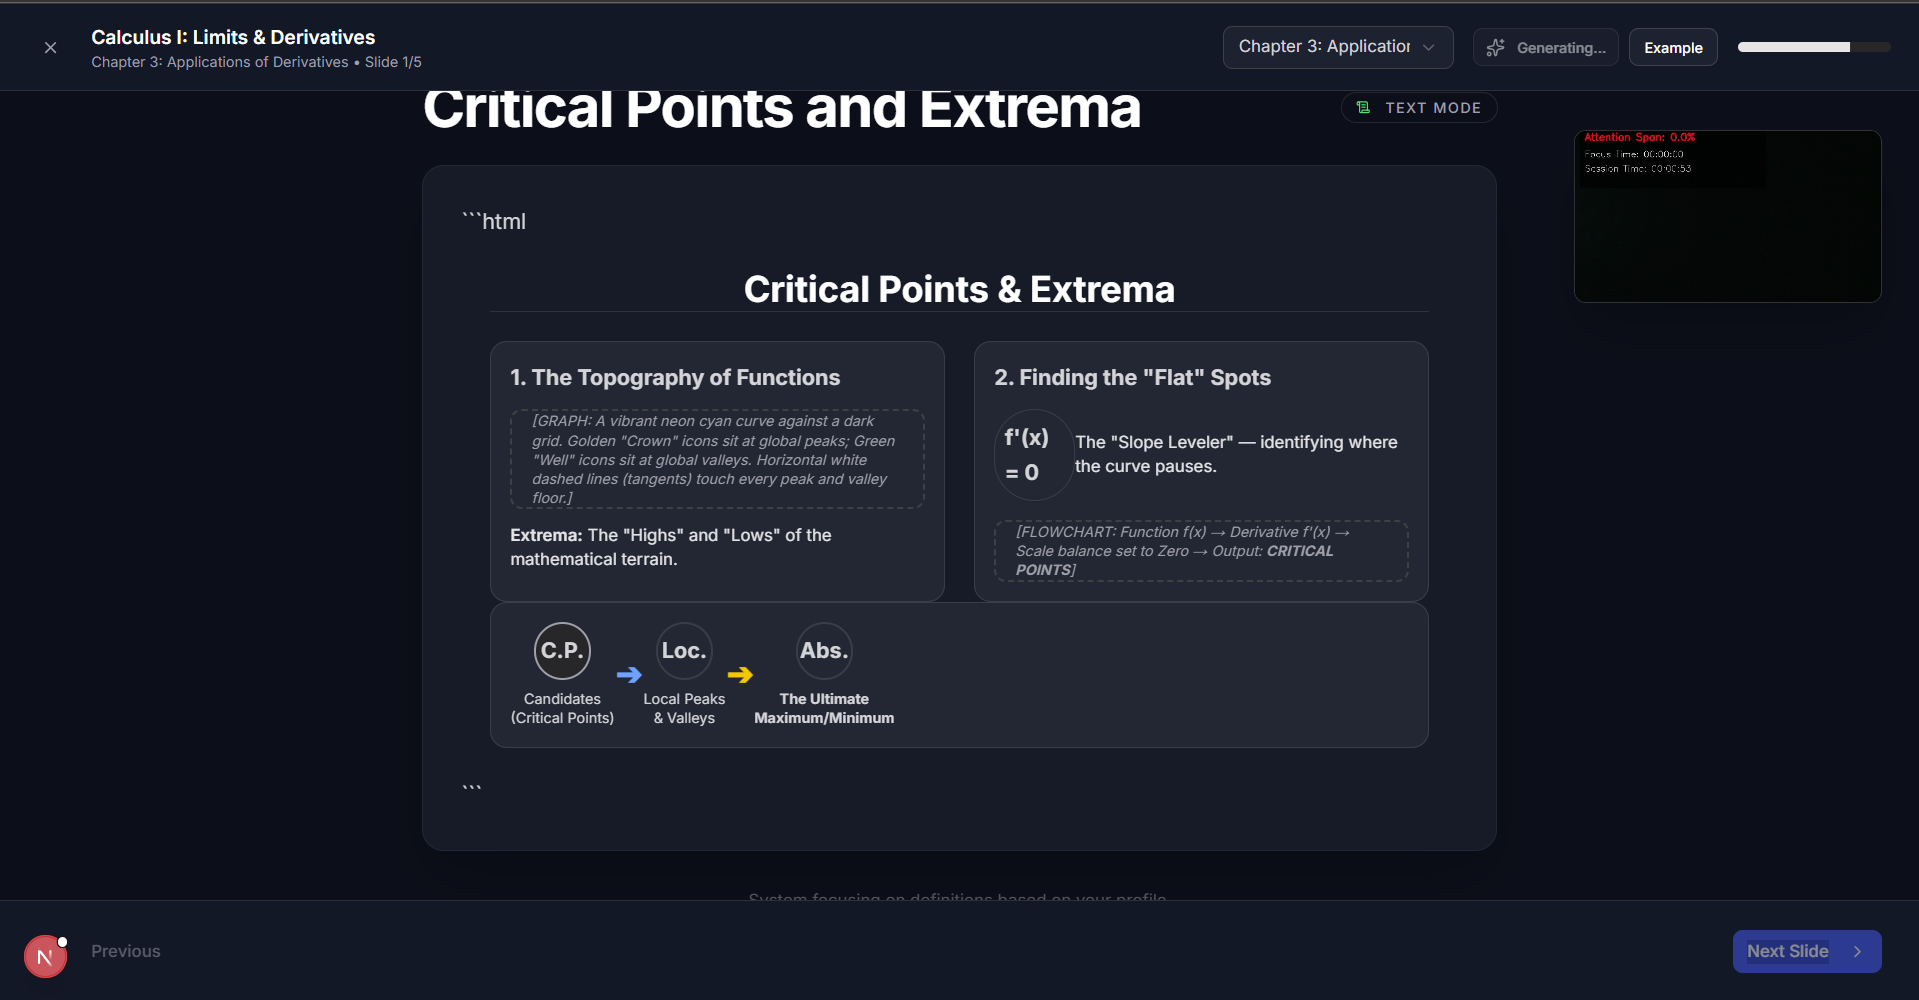Viewport: 1919px width, 1000px height.
Task: Click the lesson progress bar
Action: (1813, 47)
